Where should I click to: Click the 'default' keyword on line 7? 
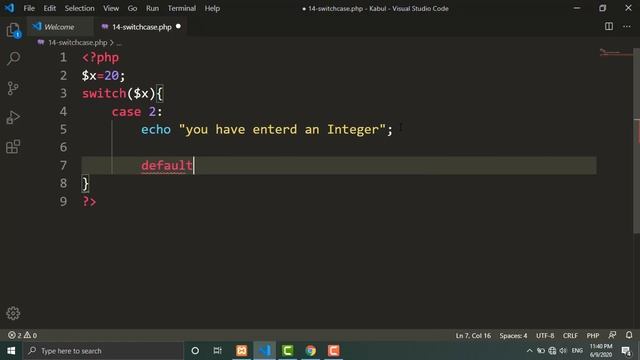coord(167,165)
